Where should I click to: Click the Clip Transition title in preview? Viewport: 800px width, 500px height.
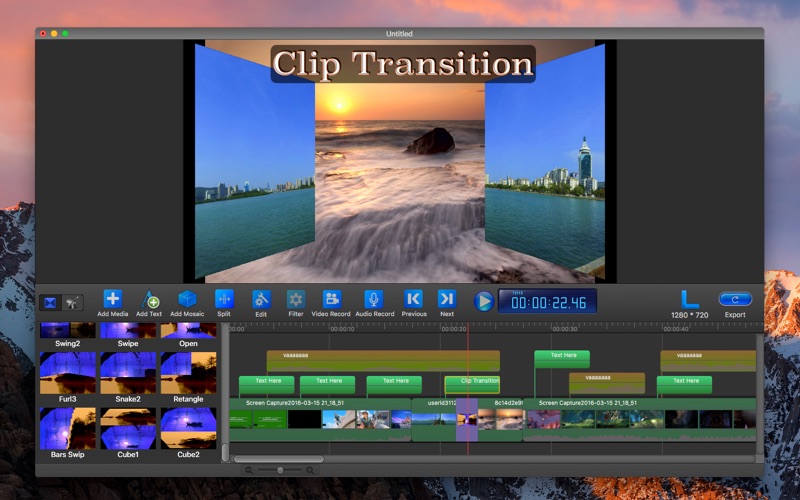click(x=403, y=64)
